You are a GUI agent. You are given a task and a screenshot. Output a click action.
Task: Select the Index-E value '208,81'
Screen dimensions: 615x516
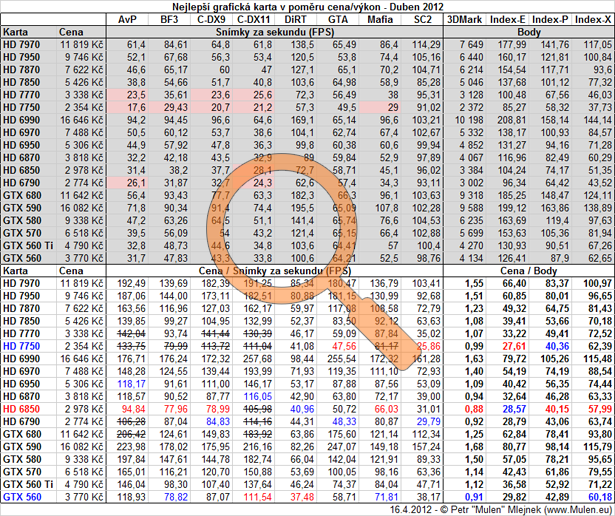coord(512,120)
